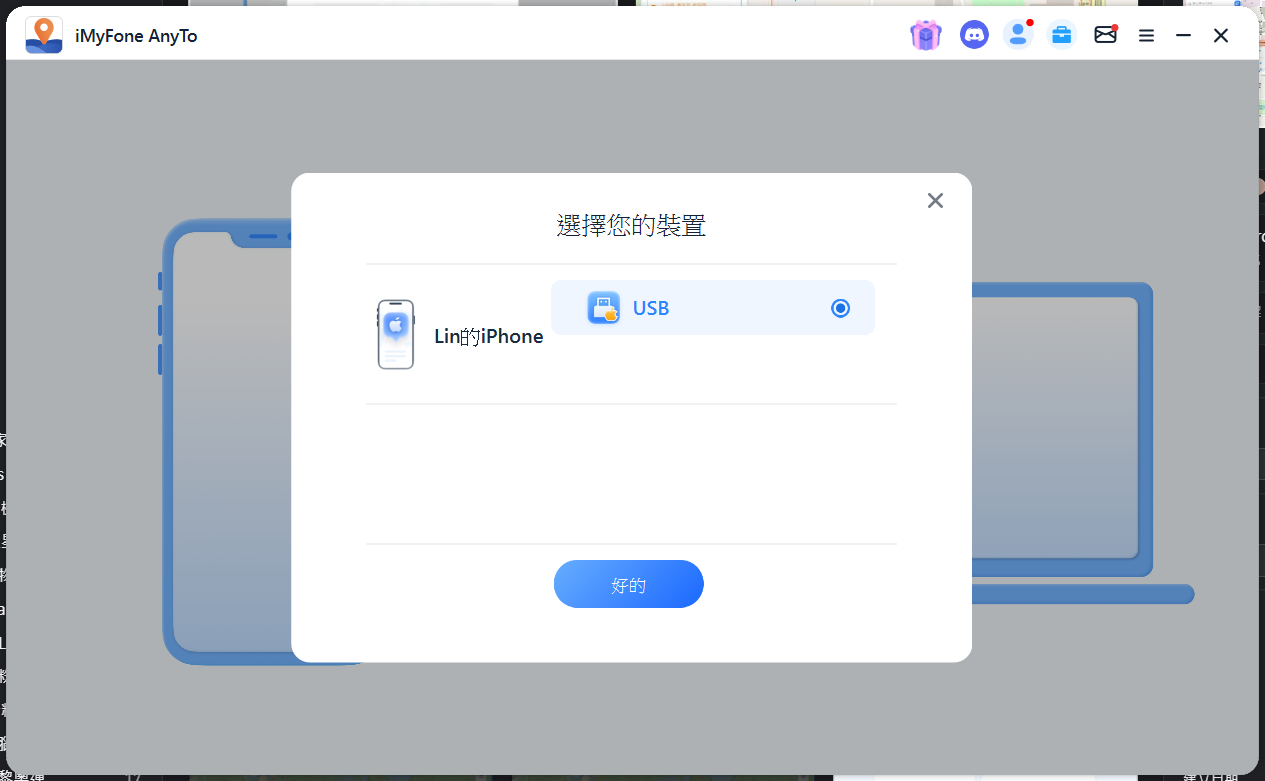The height and width of the screenshot is (781, 1265).
Task: Open the user account profile icon
Action: (1017, 35)
